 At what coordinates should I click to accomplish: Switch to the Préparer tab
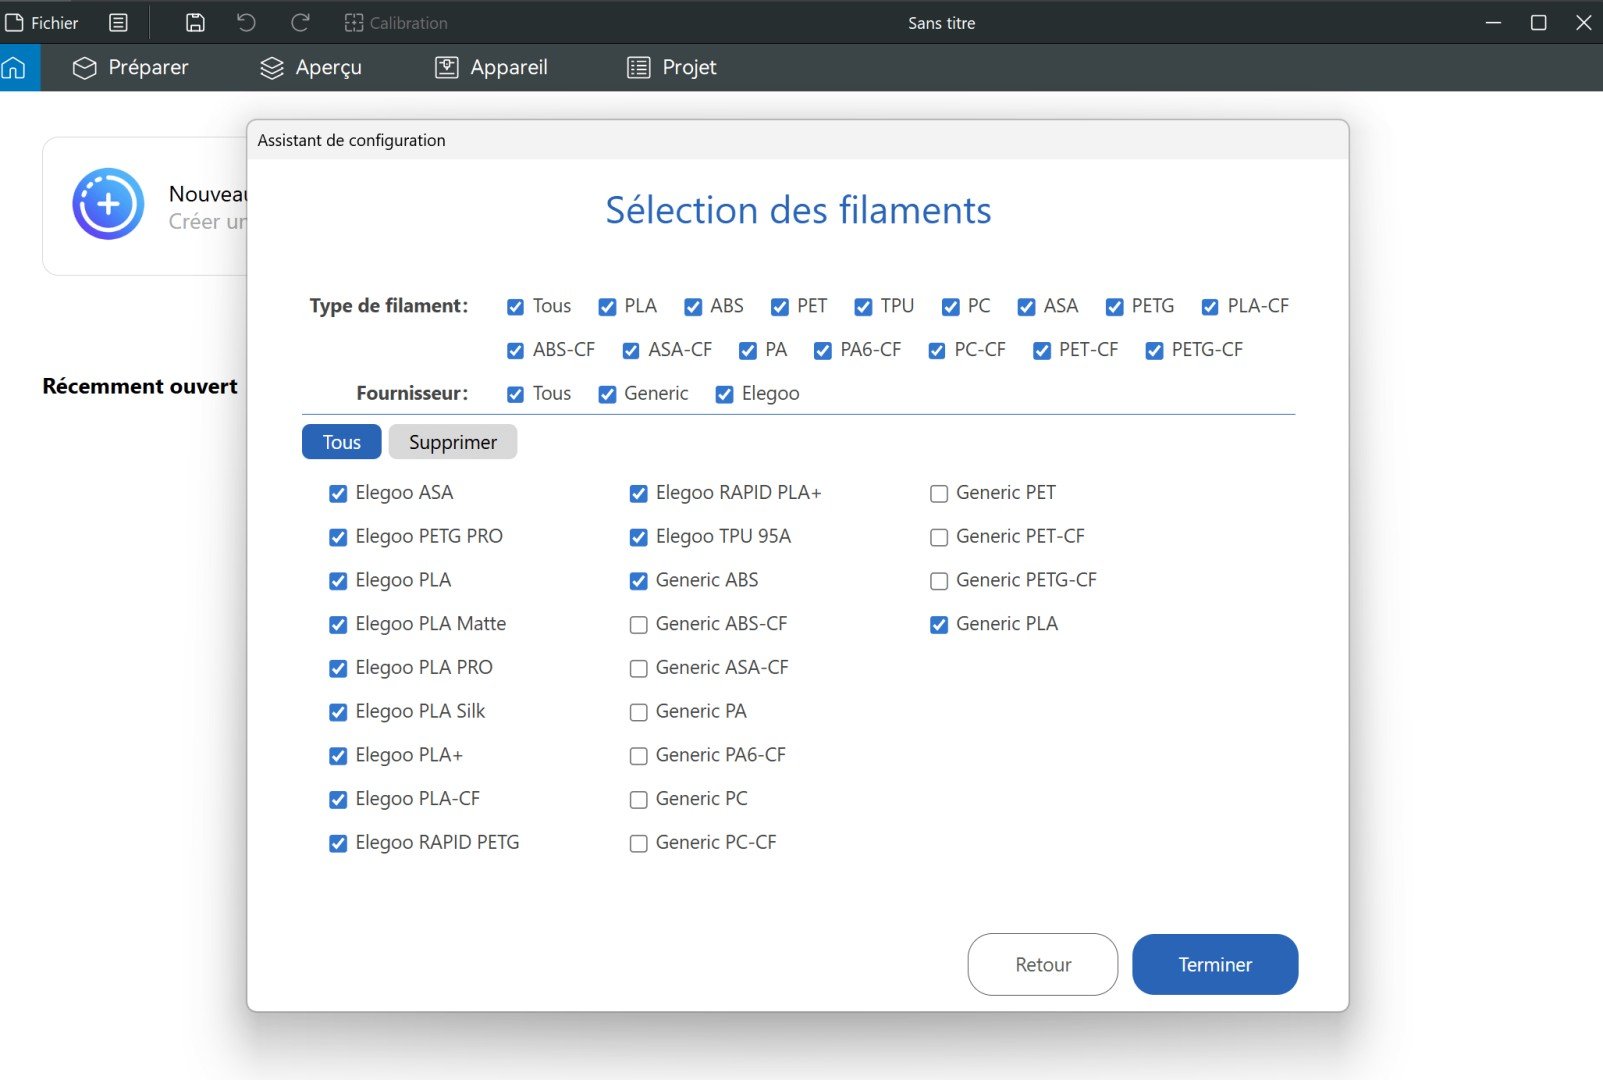(x=130, y=67)
